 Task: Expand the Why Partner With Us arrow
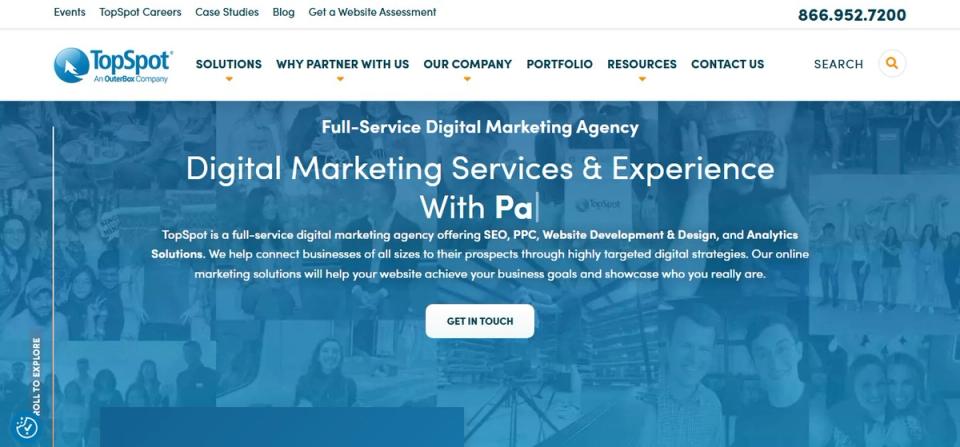[x=340, y=79]
